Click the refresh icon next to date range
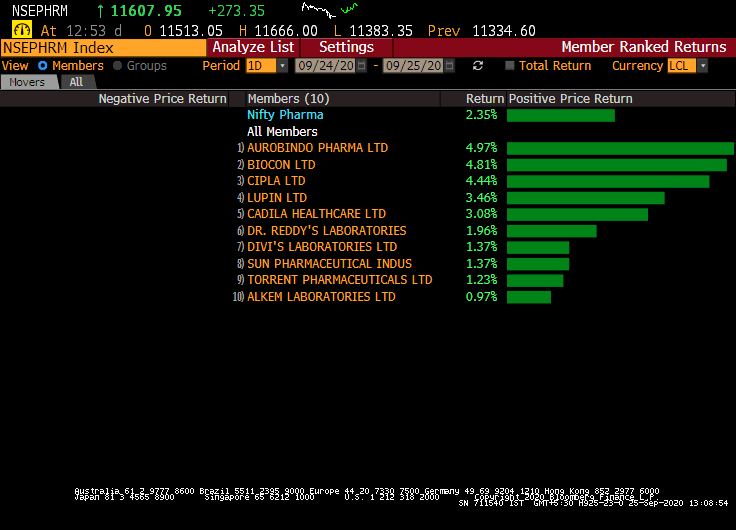736x530 pixels. tap(478, 66)
